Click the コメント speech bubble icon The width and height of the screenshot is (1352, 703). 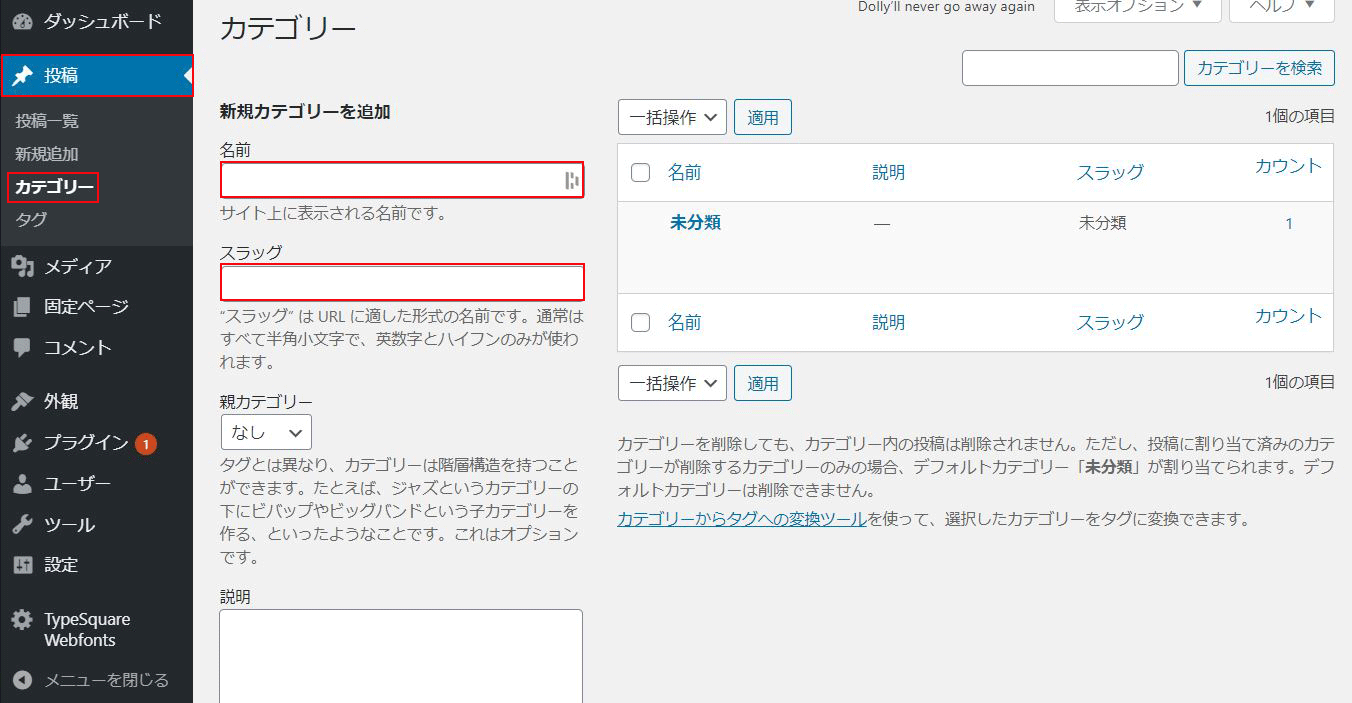coord(22,348)
